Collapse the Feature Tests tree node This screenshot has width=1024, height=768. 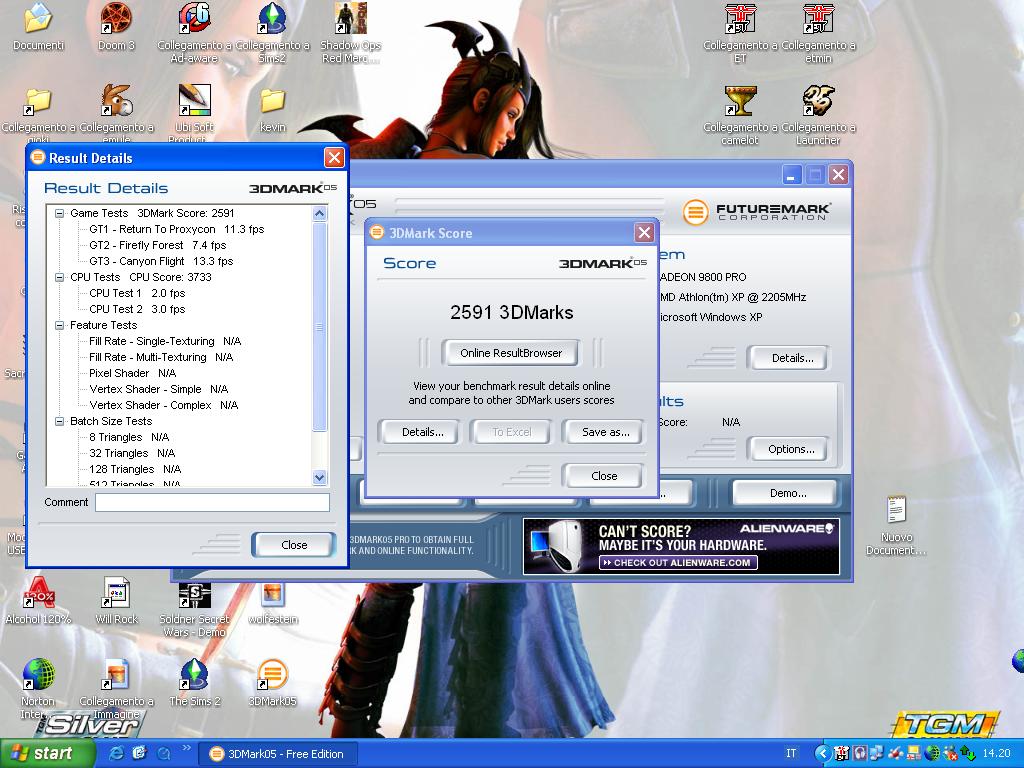click(60, 325)
